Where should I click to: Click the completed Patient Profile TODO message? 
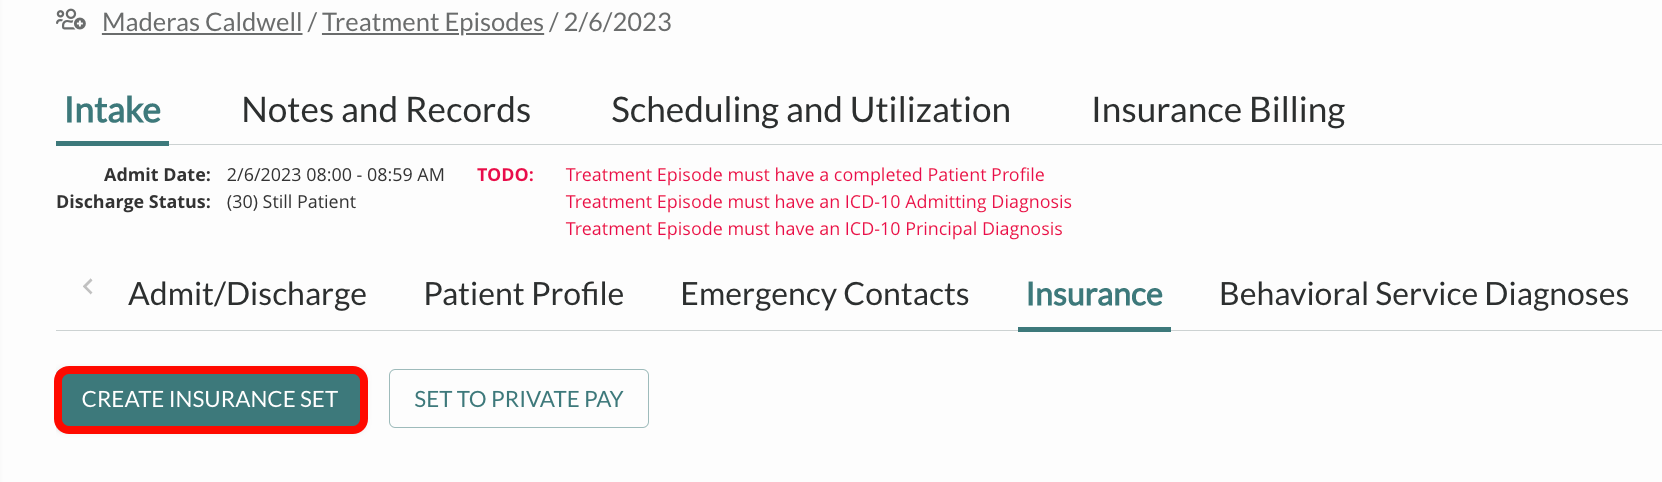[x=805, y=175]
